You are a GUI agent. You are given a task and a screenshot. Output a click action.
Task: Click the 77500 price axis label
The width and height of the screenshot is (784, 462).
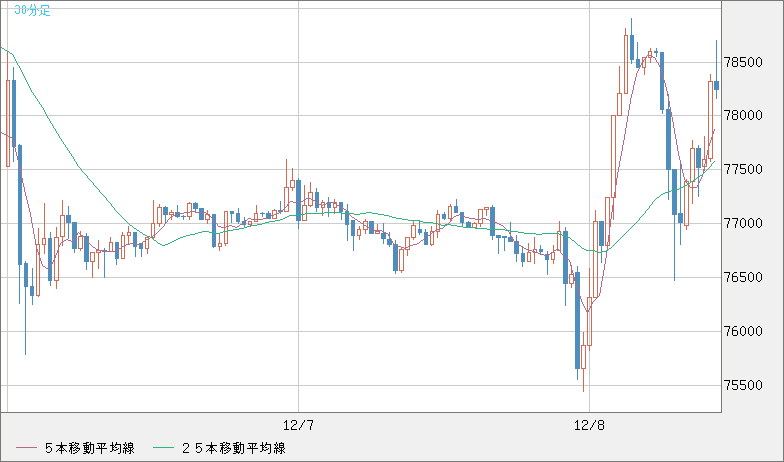tap(744, 170)
